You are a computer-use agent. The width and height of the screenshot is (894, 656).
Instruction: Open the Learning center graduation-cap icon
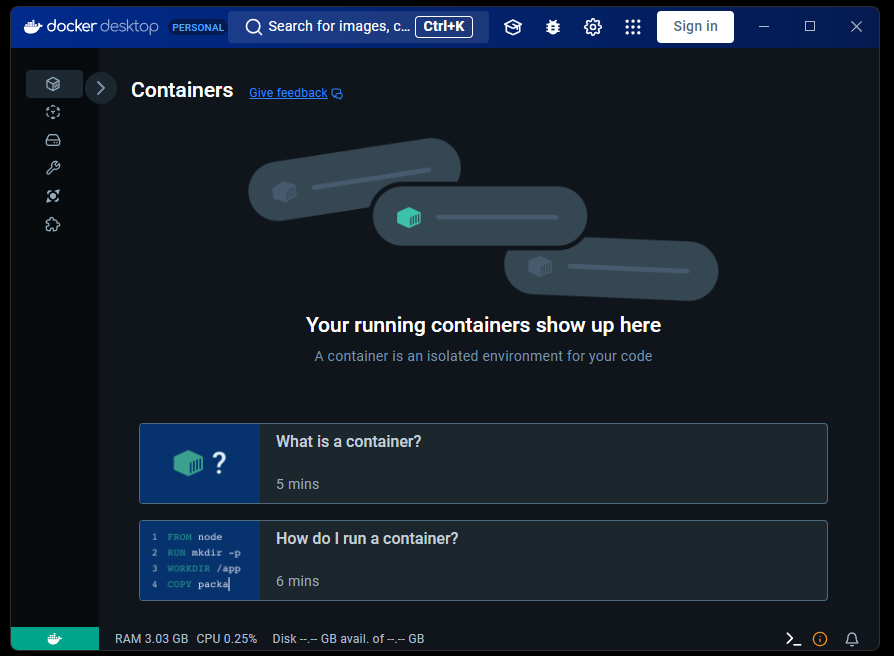point(513,27)
